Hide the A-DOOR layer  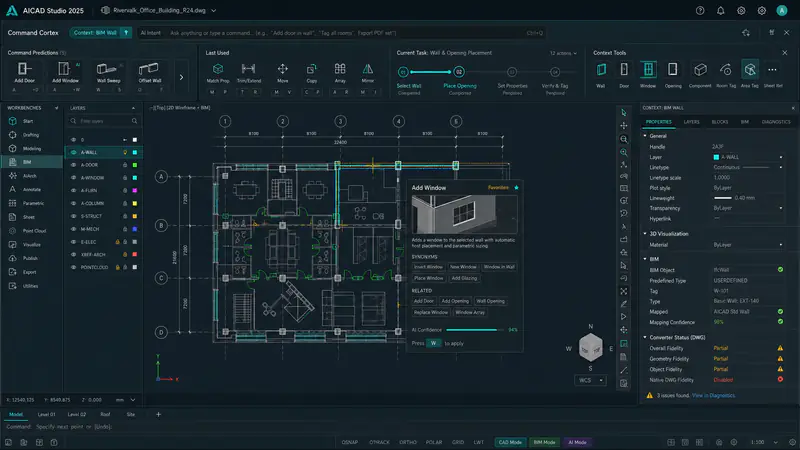pos(73,165)
